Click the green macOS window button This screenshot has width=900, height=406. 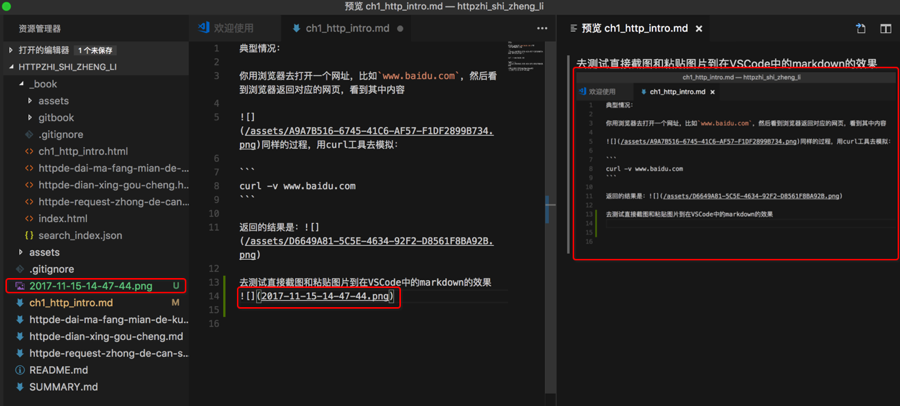coord(6,6)
